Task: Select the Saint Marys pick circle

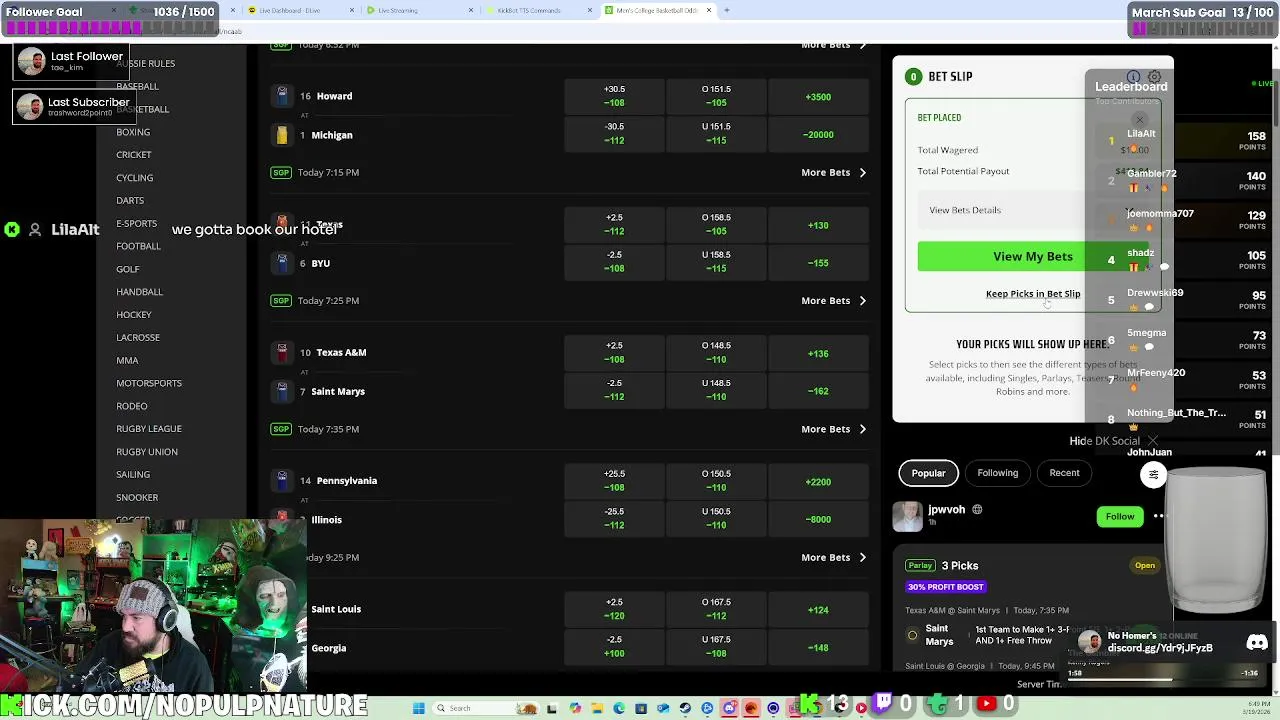Action: (912, 635)
